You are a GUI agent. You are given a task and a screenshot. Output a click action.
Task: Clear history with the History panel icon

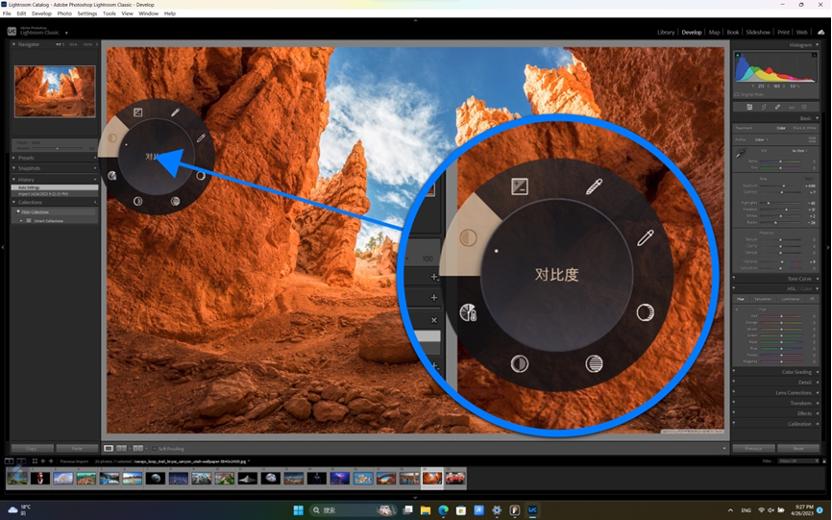tap(94, 180)
